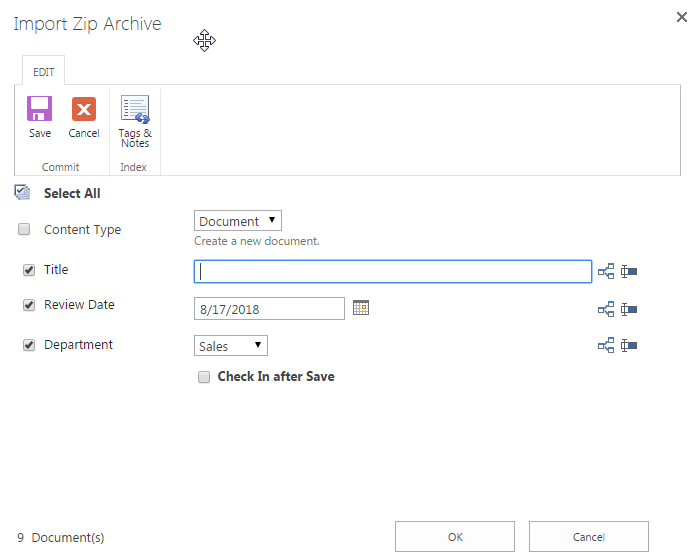Click the Review Date text field

pos(269,309)
